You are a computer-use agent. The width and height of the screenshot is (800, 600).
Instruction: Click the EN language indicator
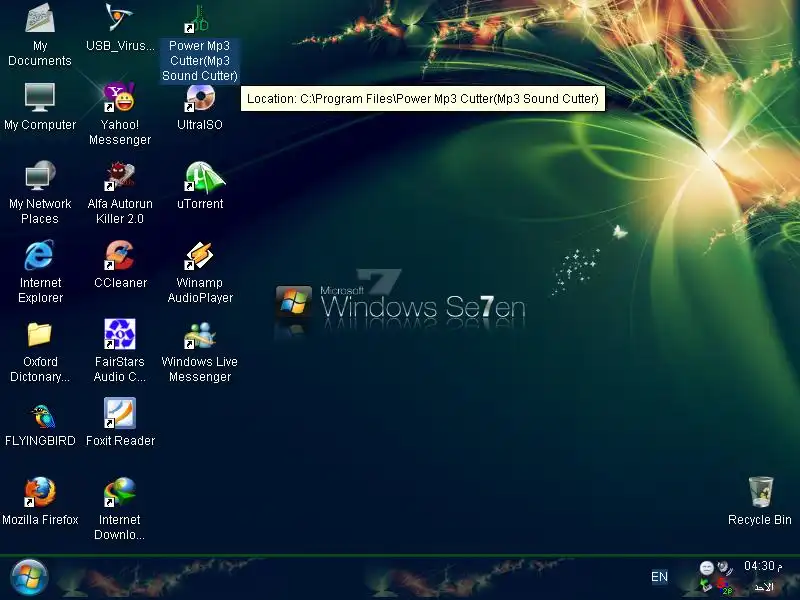659,577
